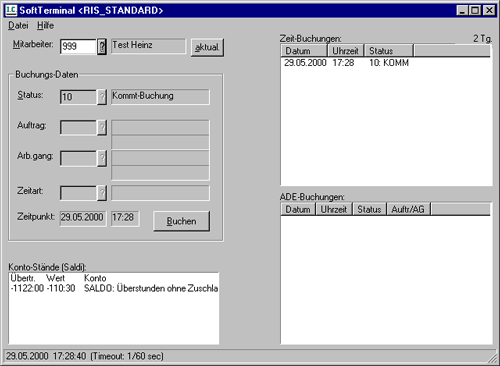
Task: Open the Zeitart lookup question mark button
Action: pos(102,193)
